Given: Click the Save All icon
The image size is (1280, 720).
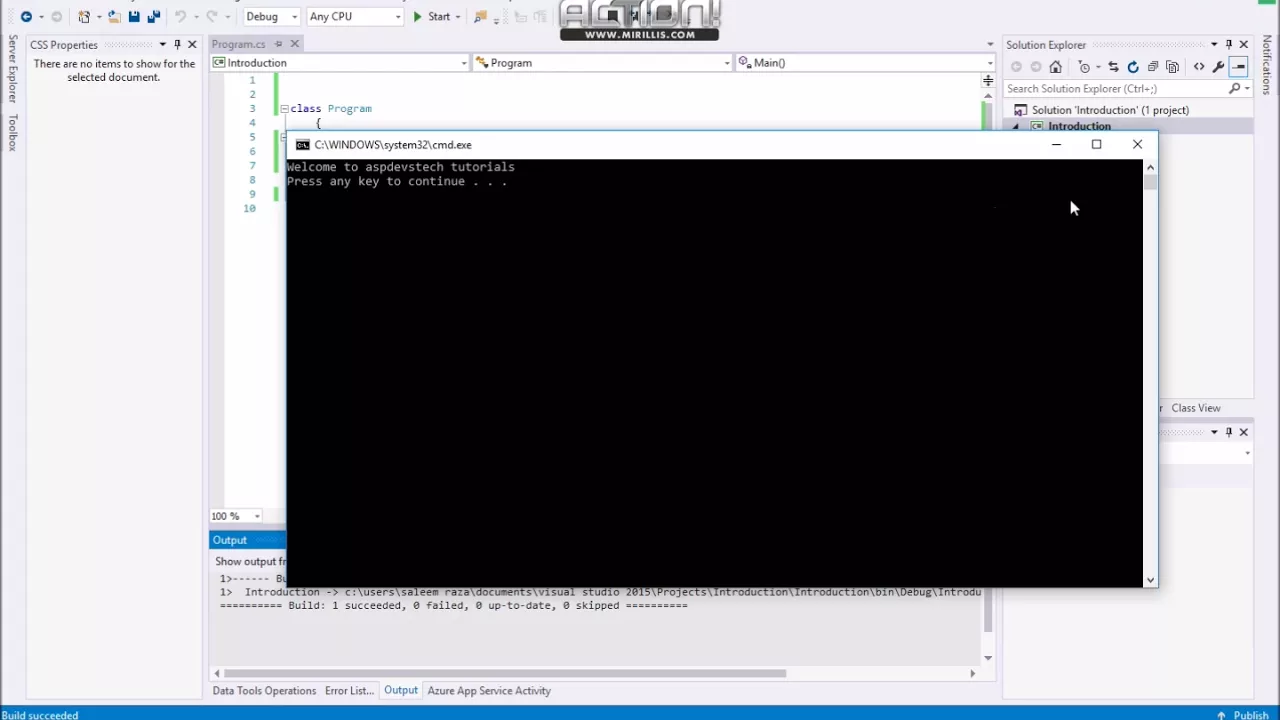Looking at the screenshot, I should coord(154,17).
